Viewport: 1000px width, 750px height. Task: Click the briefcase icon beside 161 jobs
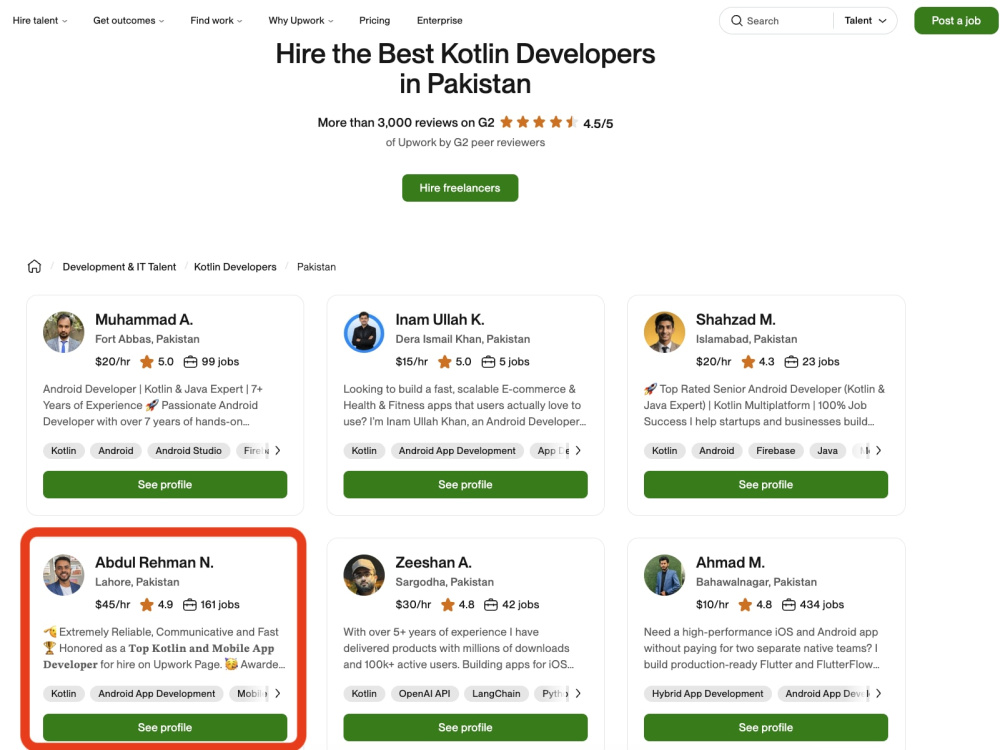pos(189,605)
